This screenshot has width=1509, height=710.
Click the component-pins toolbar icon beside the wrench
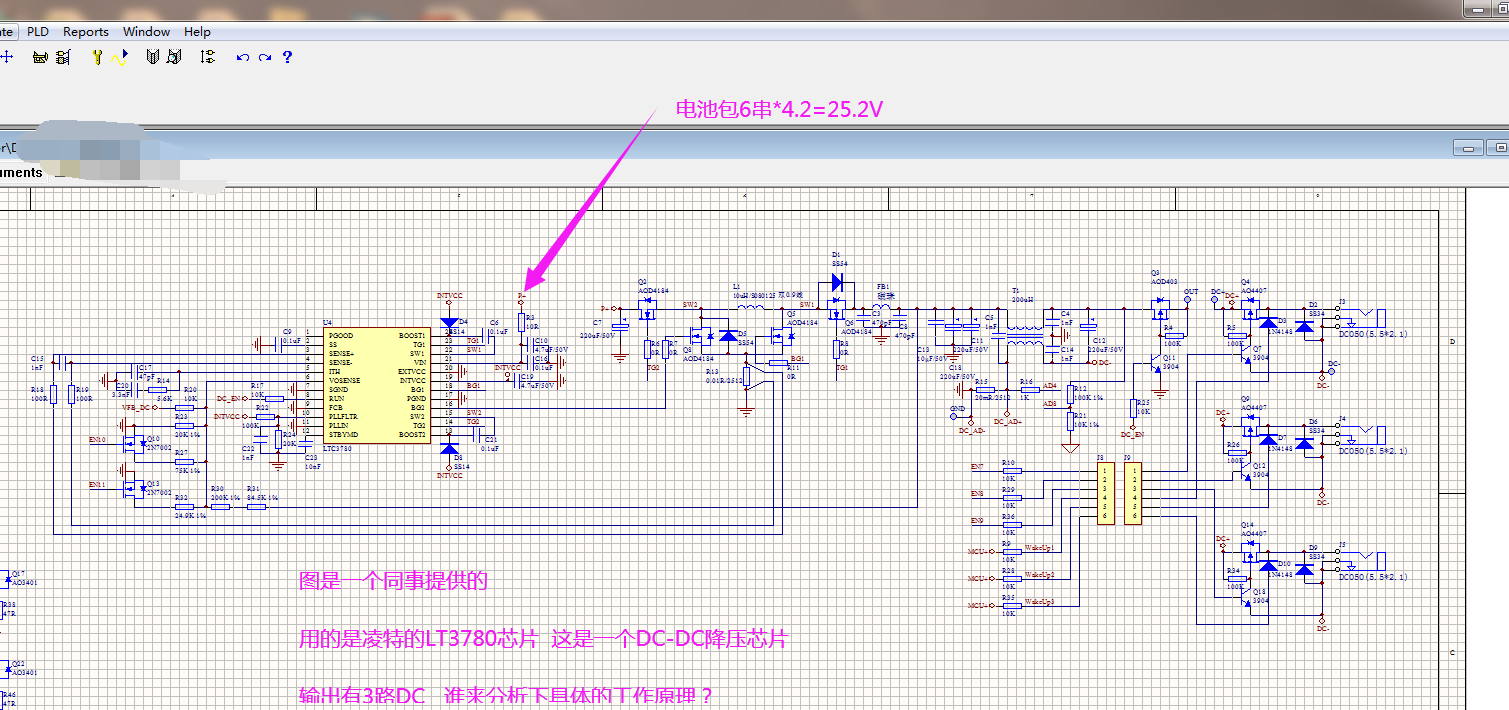[63, 57]
